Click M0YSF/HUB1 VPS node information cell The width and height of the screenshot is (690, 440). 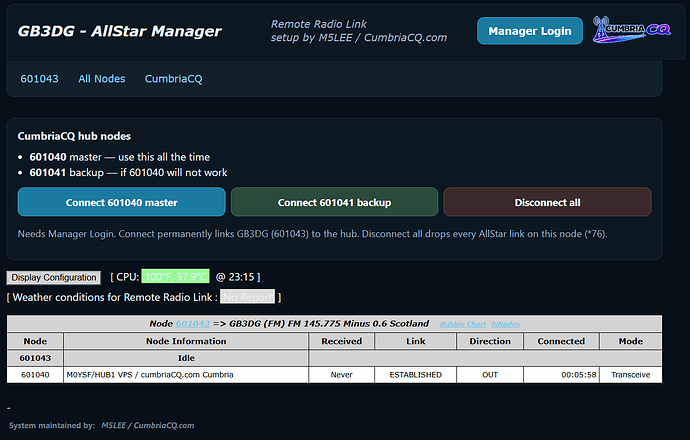(186, 374)
